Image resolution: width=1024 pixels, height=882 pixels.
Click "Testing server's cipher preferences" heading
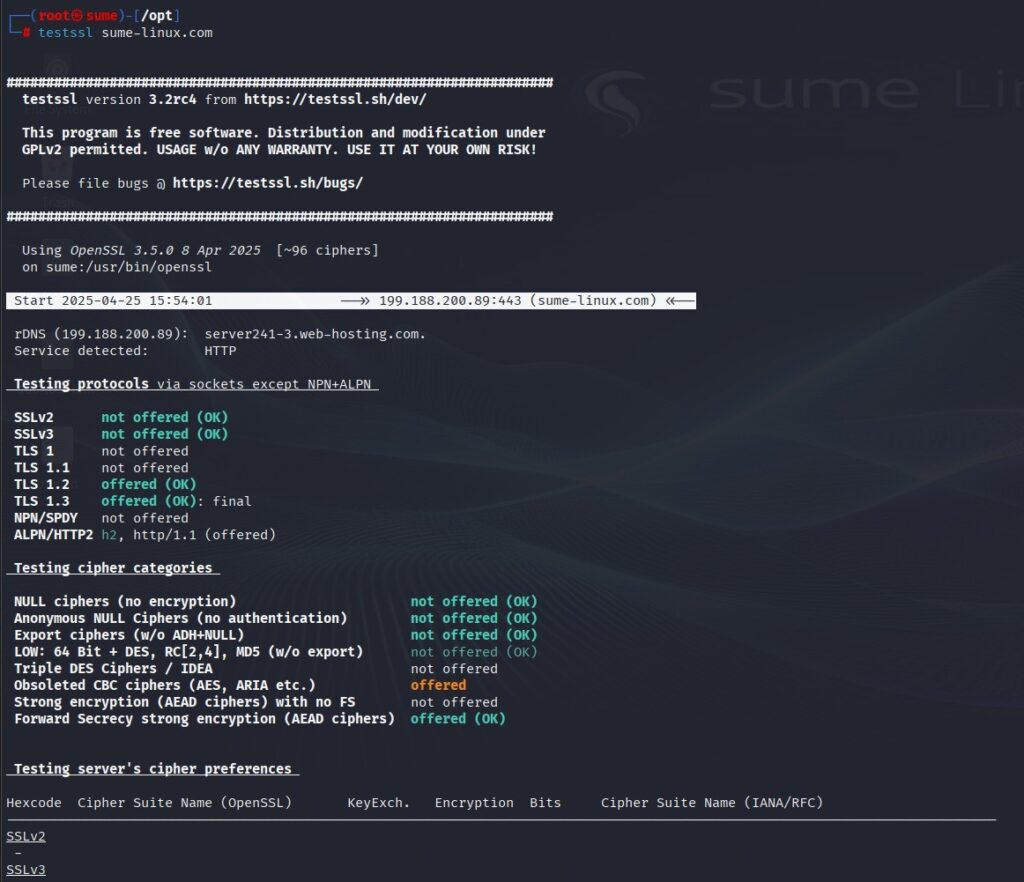(x=153, y=769)
